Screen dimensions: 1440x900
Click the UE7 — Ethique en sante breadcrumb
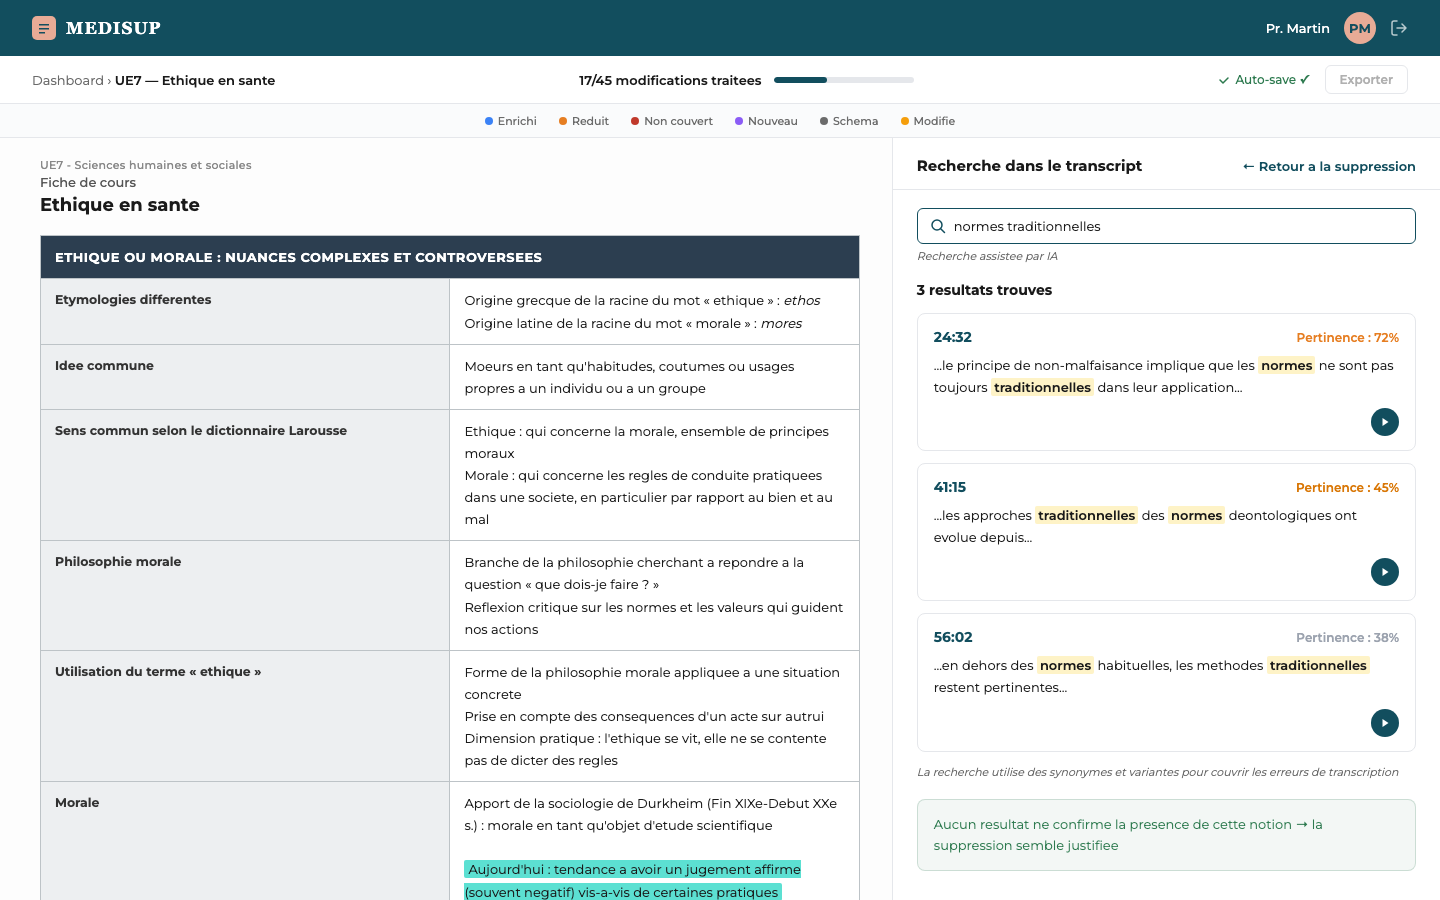(x=195, y=80)
